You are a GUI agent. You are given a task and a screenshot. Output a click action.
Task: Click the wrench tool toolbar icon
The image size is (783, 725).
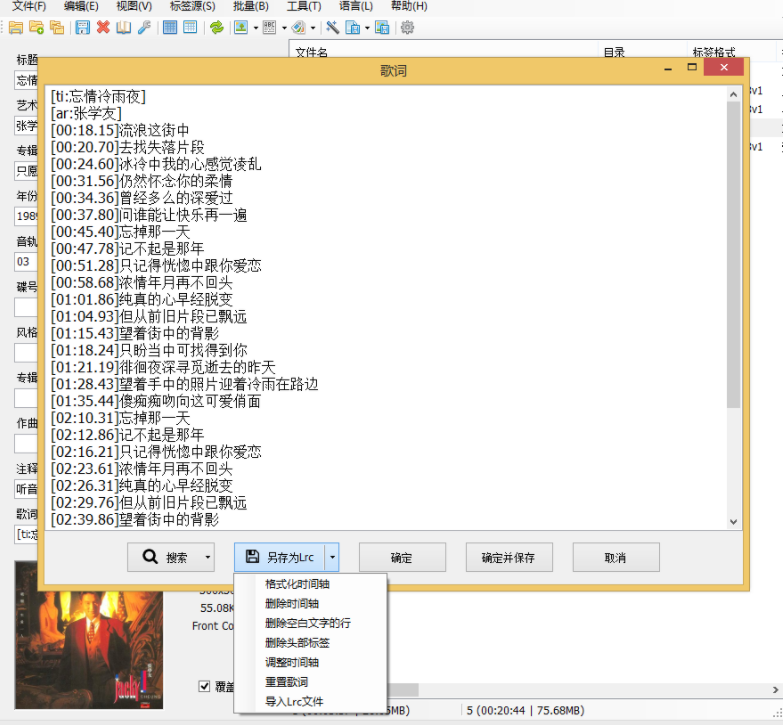[x=144, y=27]
